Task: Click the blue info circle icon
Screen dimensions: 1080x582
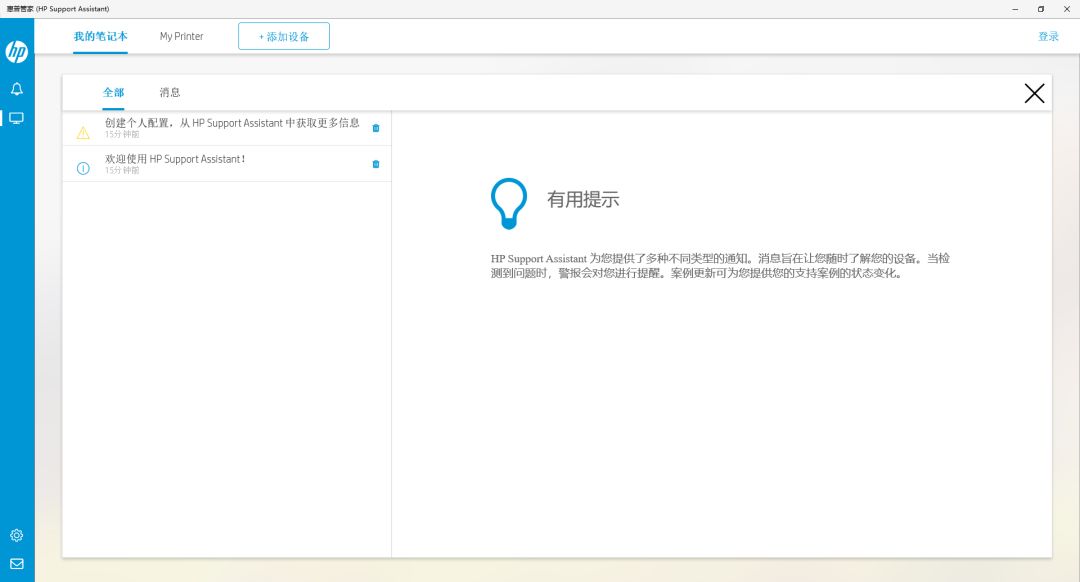Action: (83, 168)
